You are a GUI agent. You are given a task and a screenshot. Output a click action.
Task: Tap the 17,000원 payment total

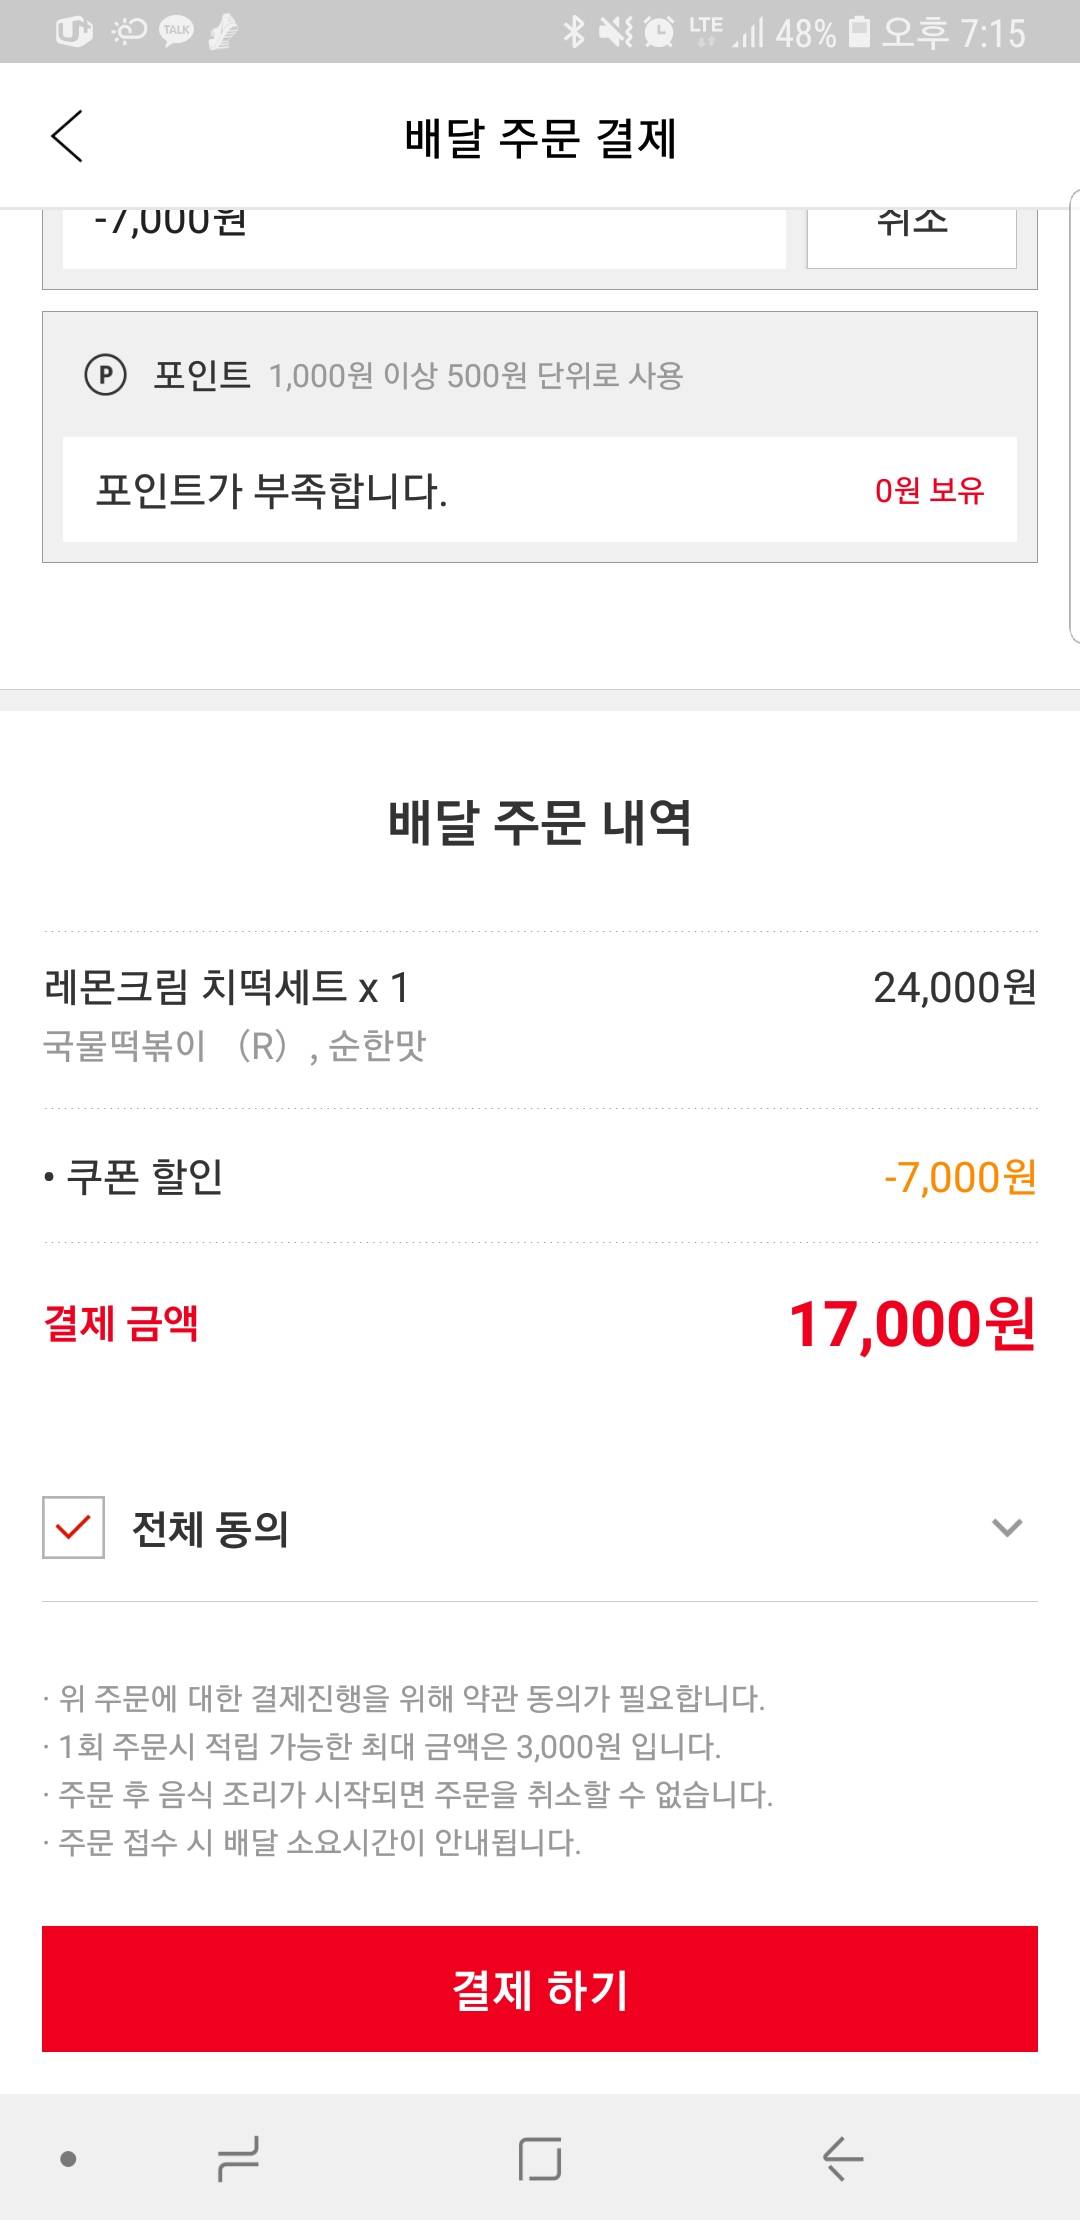[x=911, y=1325]
